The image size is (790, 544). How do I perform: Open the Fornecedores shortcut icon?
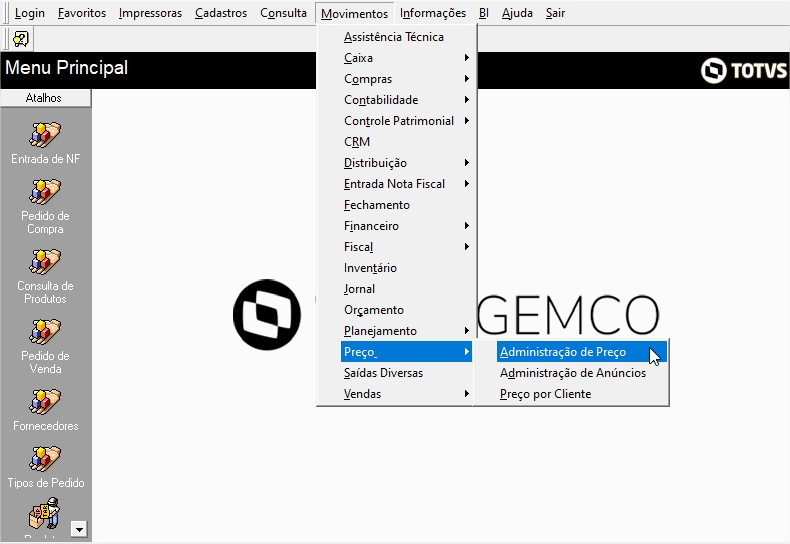(45, 402)
